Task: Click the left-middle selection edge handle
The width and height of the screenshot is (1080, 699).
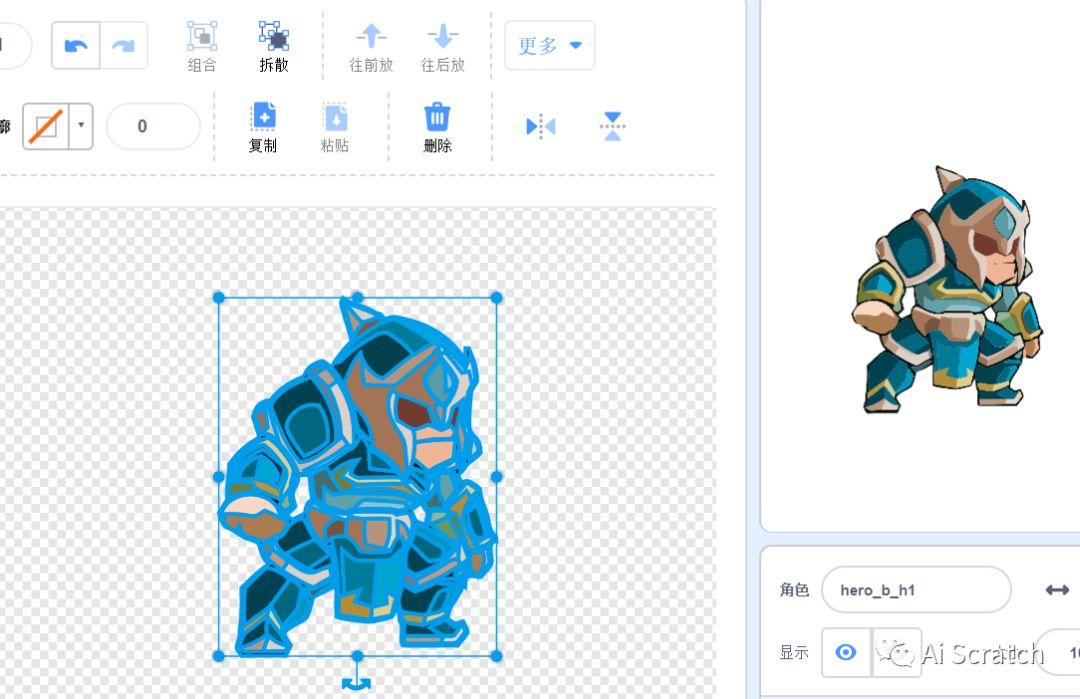Action: pos(219,477)
